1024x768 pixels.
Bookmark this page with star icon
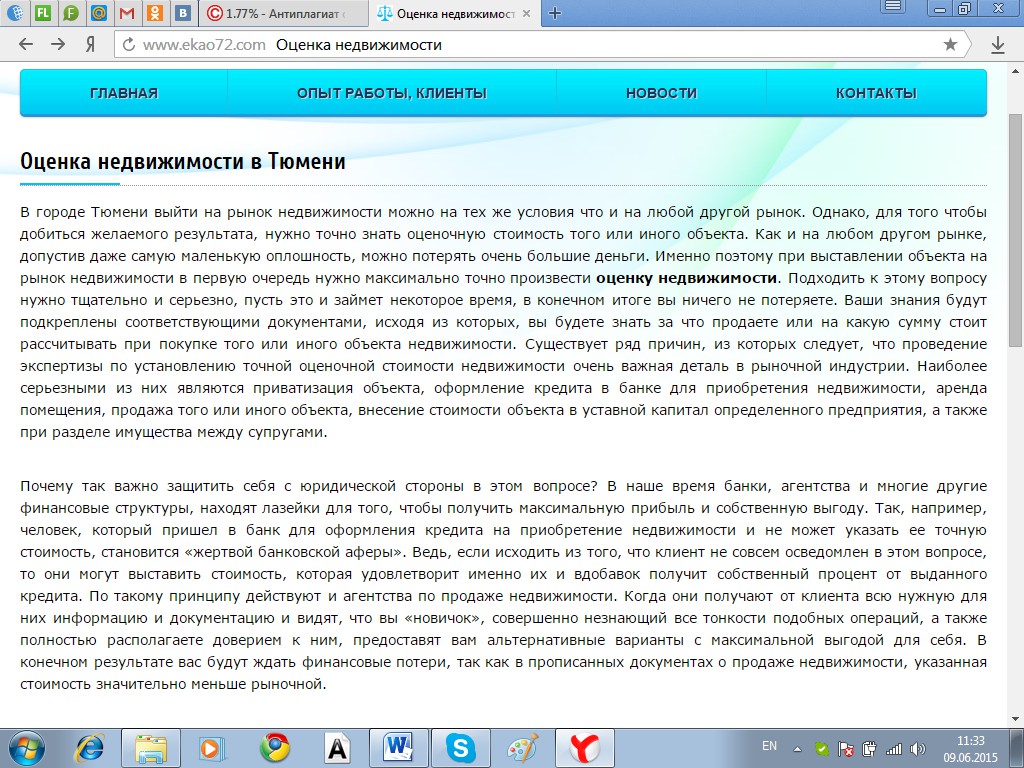[x=950, y=44]
